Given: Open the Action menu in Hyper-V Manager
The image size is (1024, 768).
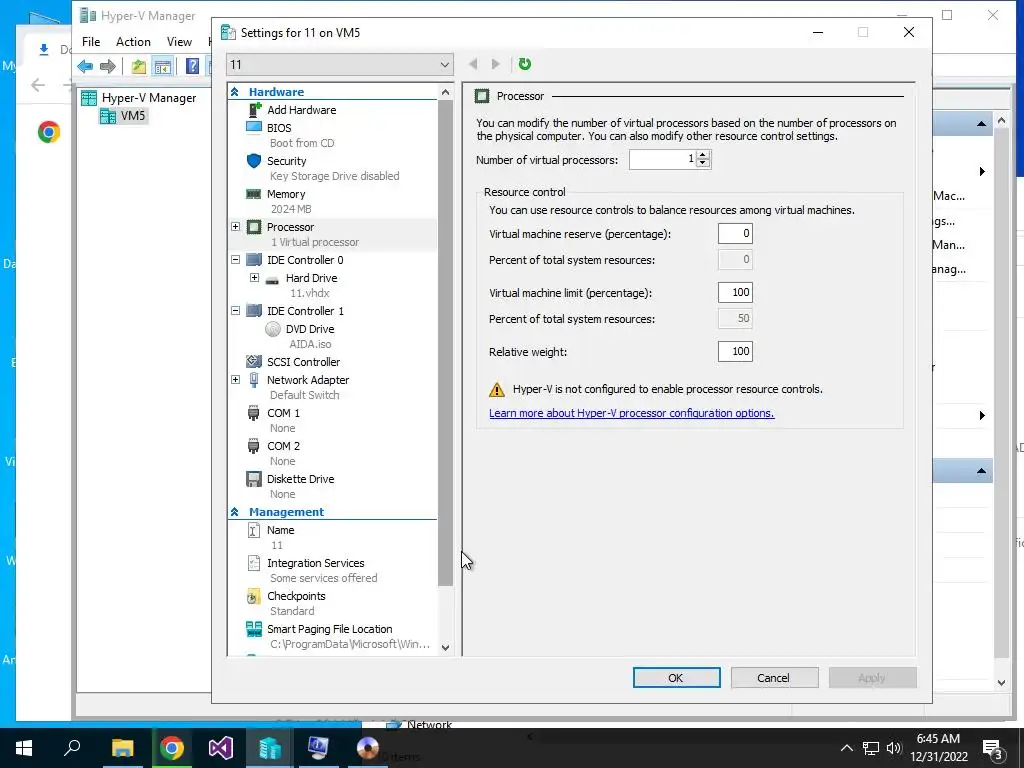Looking at the screenshot, I should click(133, 42).
